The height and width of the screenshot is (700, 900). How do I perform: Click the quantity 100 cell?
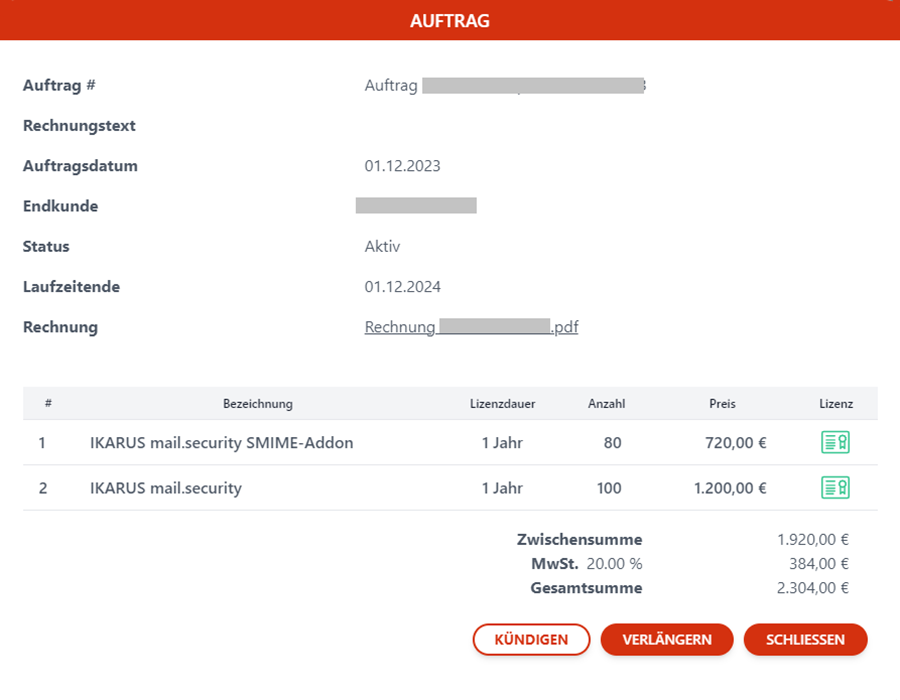[609, 488]
